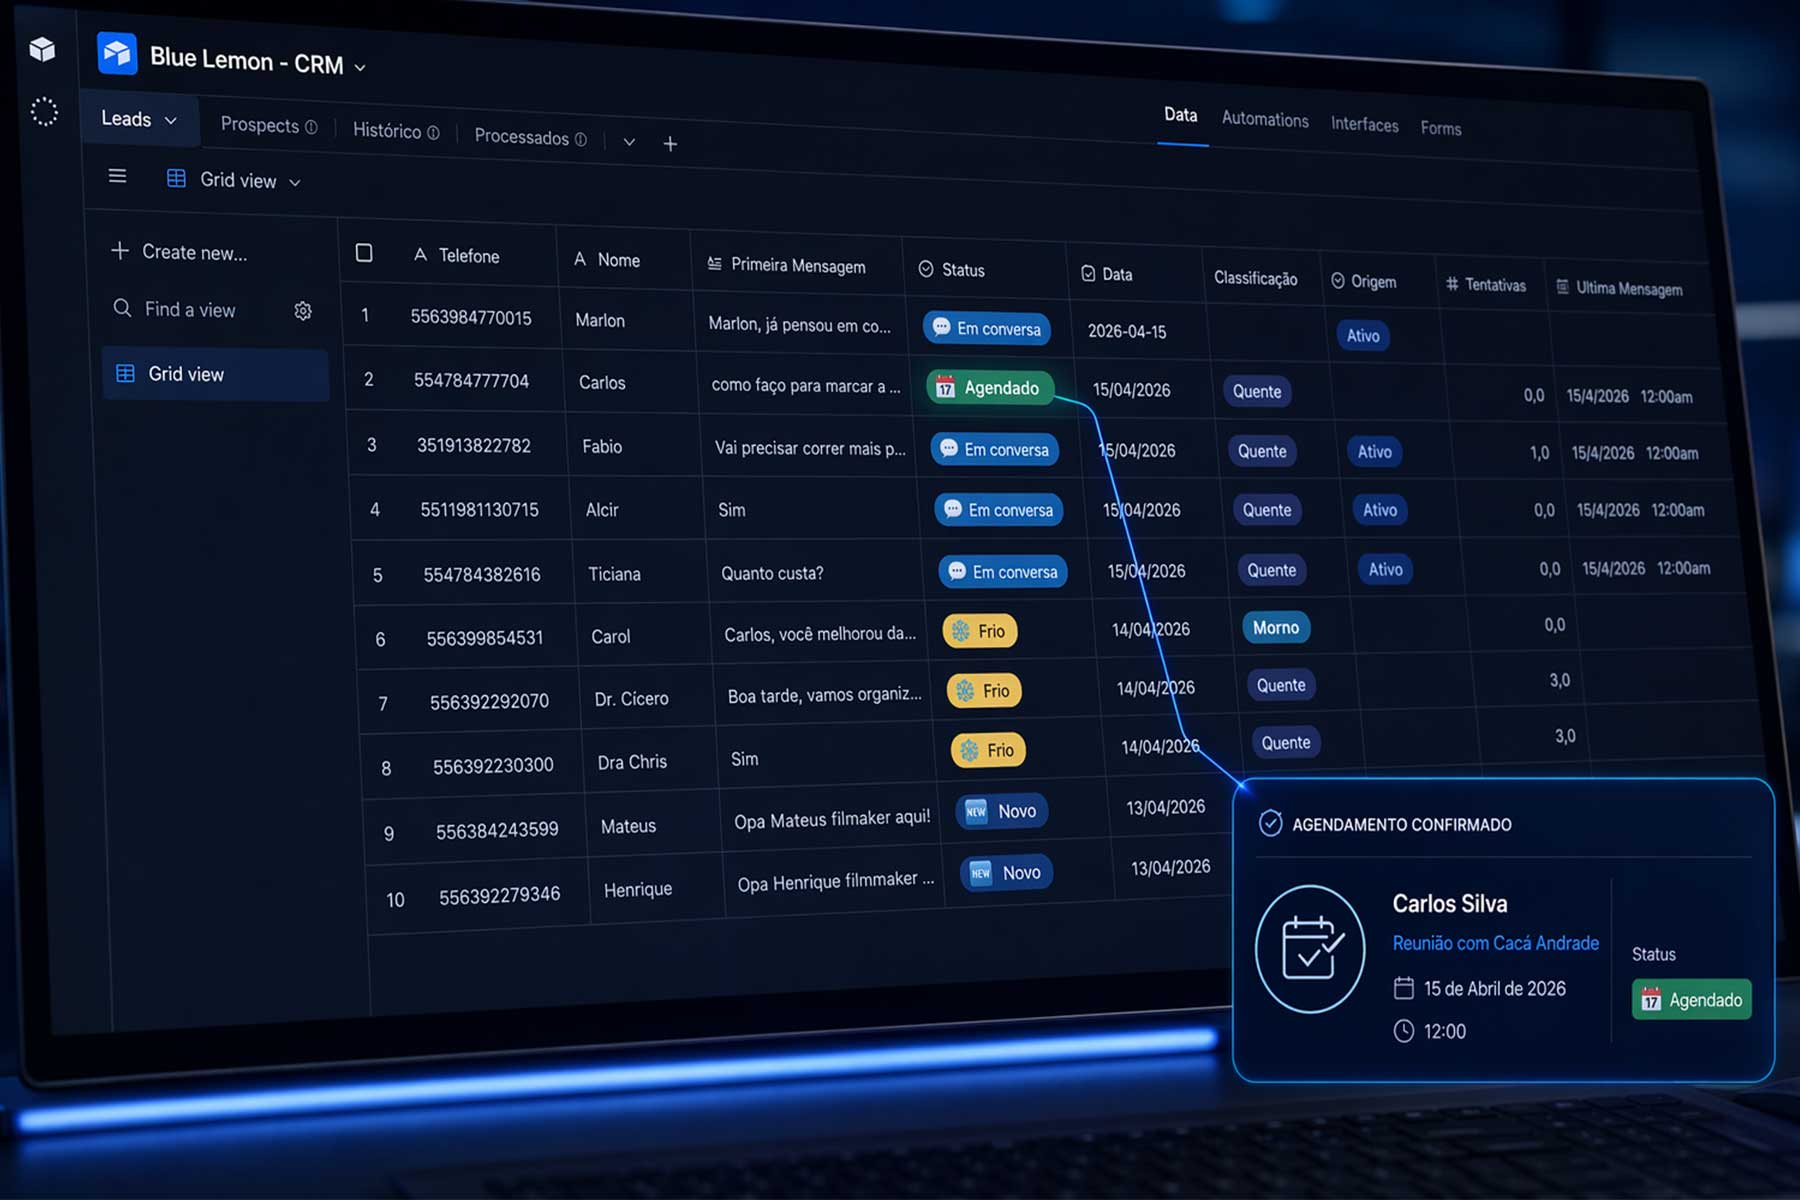1800x1200 pixels.
Task: Open Reunião com Cacá Andrade link
Action: tap(1495, 943)
